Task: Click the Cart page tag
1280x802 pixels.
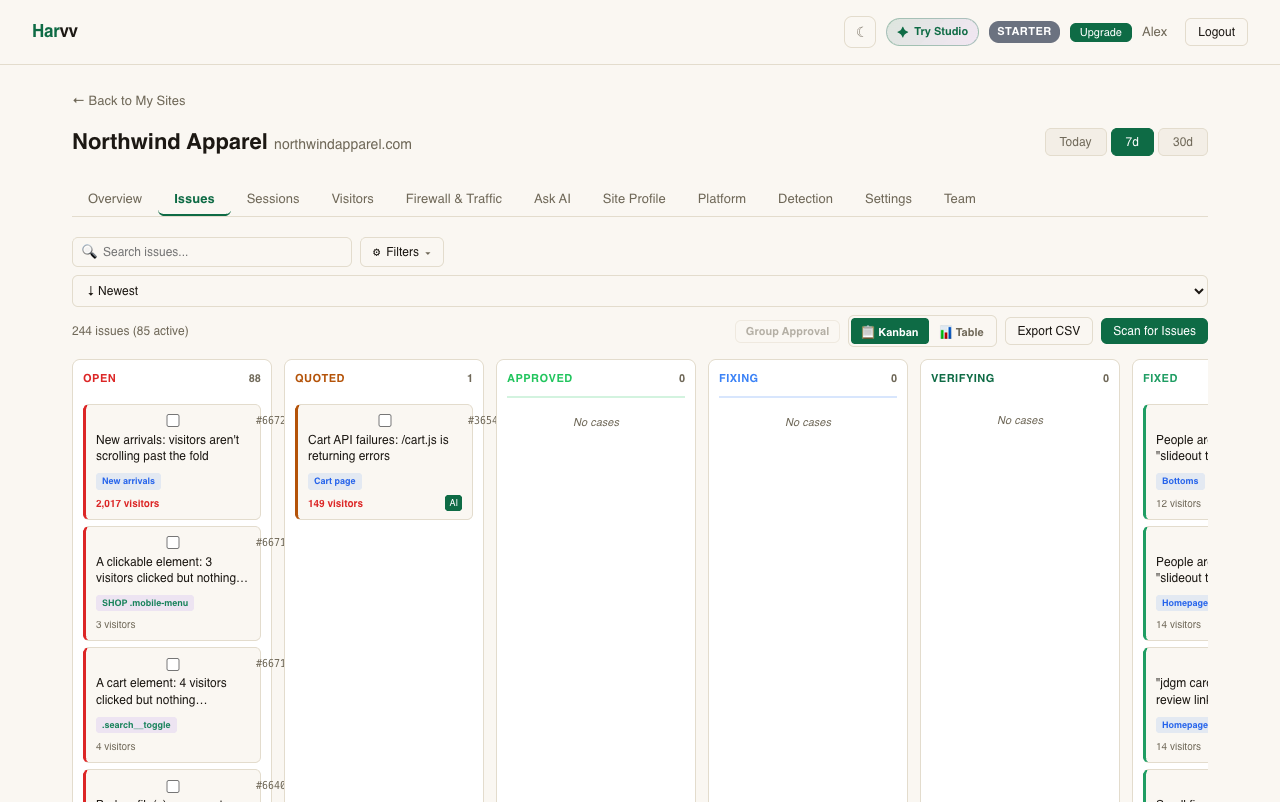Action: pos(335,481)
